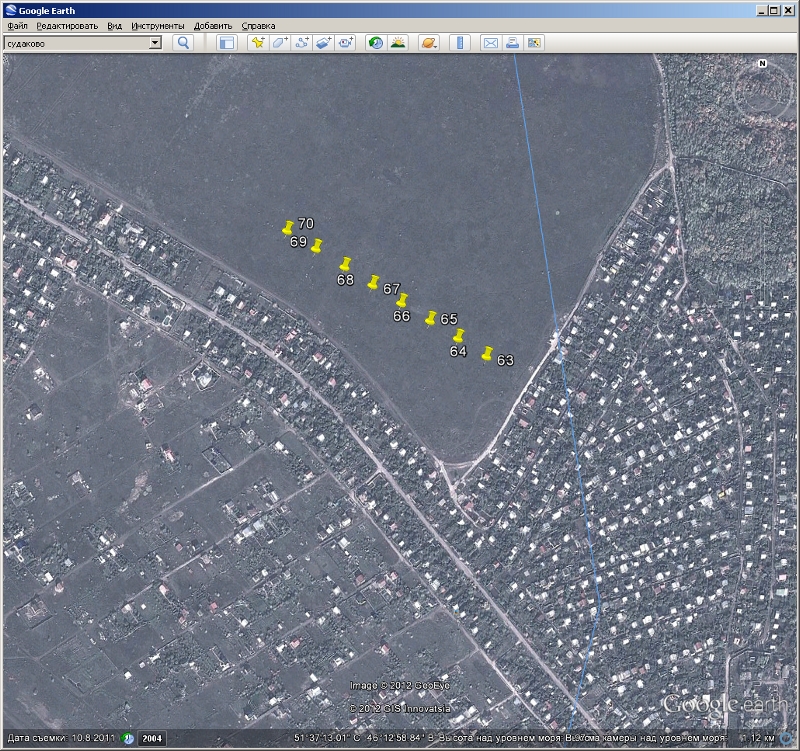Open the Вид menu
Image resolution: width=800 pixels, height=751 pixels.
114,26
